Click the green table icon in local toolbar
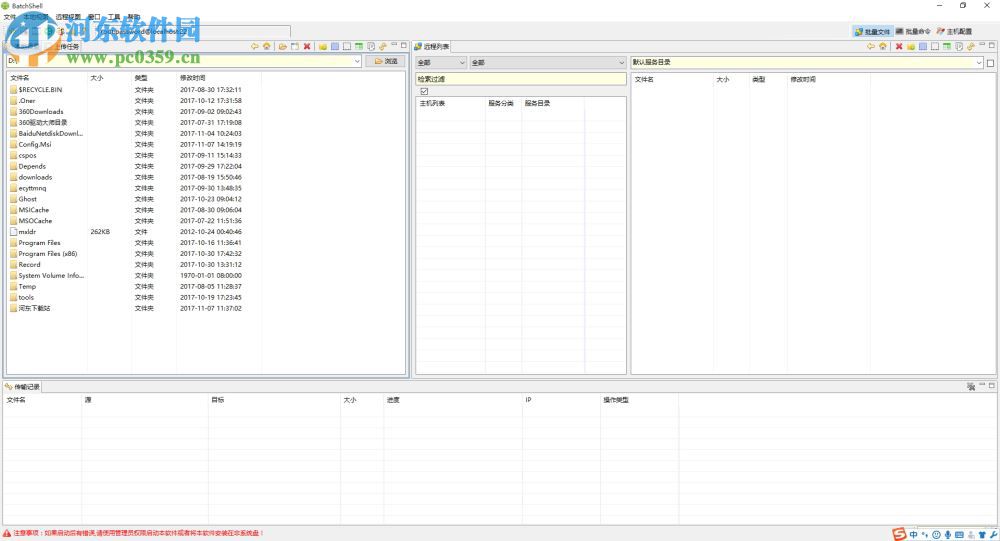 tap(359, 47)
